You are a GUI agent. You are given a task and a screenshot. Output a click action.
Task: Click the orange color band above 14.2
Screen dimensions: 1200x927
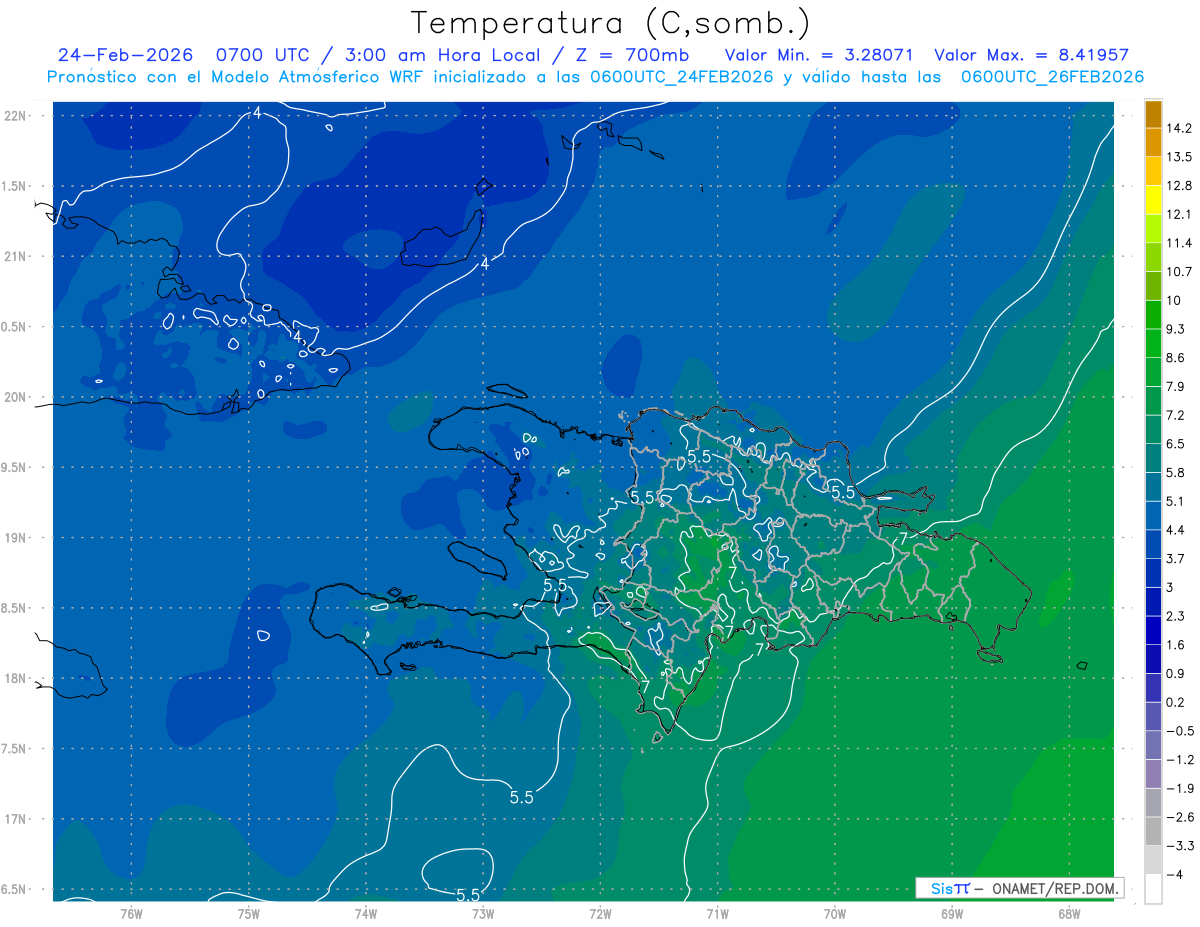click(1153, 114)
